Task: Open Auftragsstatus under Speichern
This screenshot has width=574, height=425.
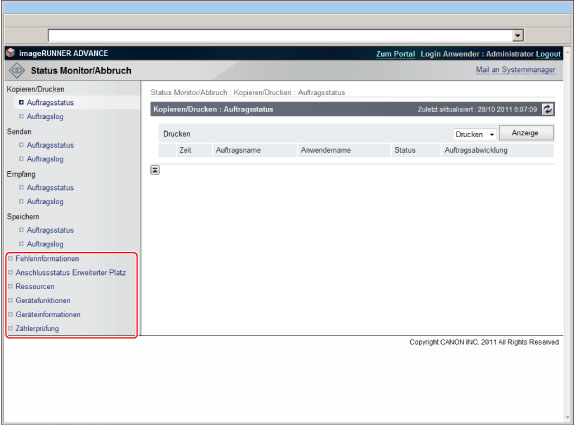Action: point(50,230)
